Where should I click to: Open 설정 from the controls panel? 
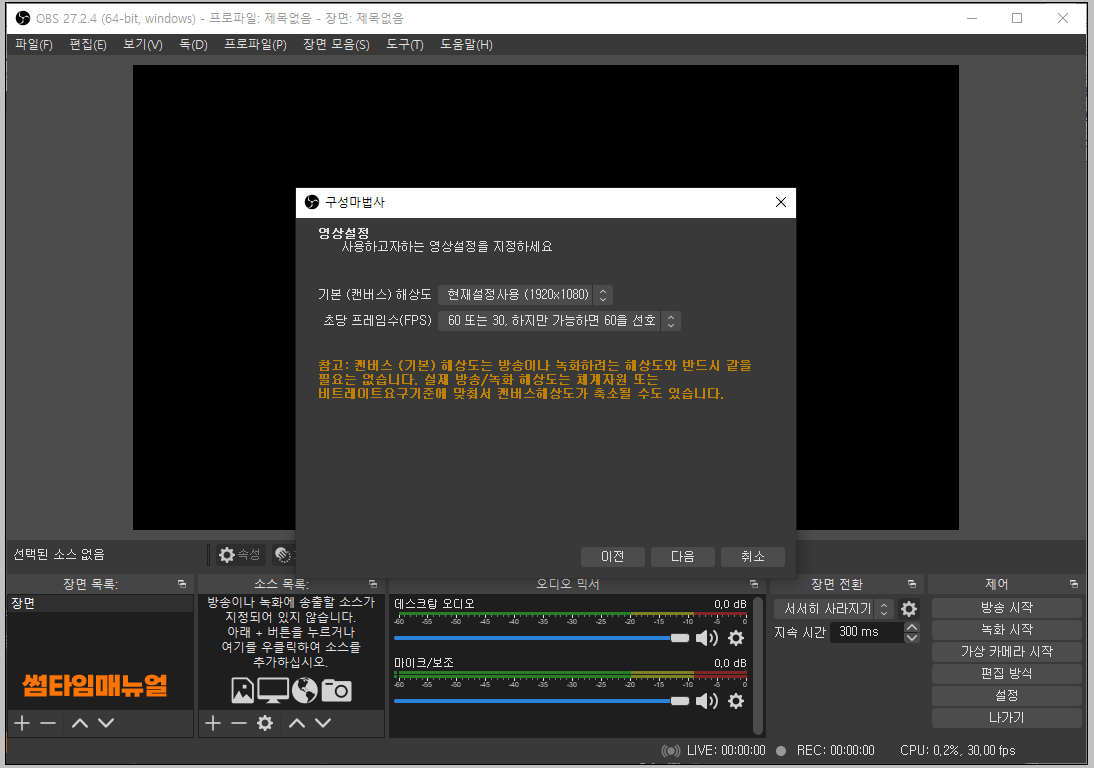pyautogui.click(x=1006, y=695)
